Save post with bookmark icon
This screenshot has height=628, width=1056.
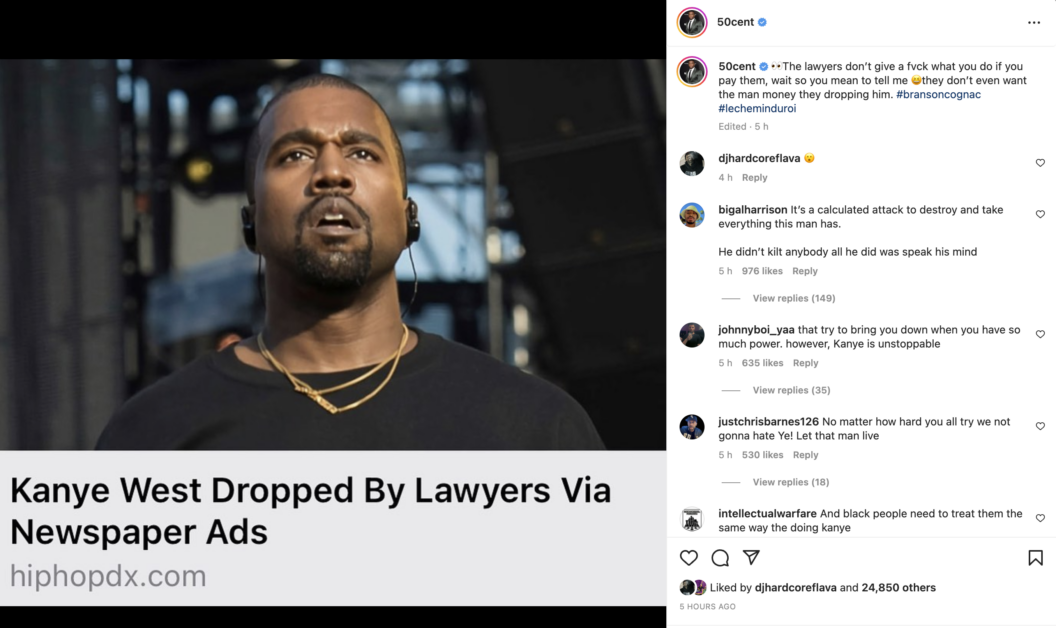[x=1035, y=558]
